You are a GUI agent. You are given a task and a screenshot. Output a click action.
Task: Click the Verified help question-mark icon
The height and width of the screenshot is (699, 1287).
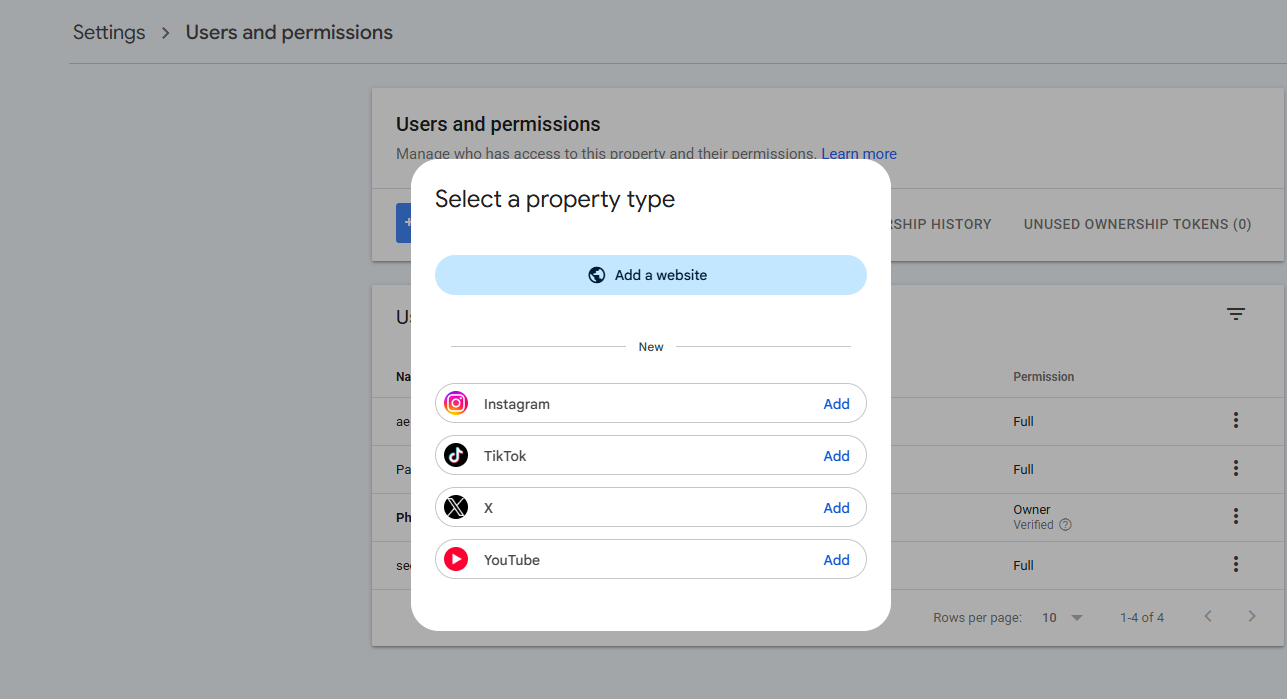pos(1065,525)
